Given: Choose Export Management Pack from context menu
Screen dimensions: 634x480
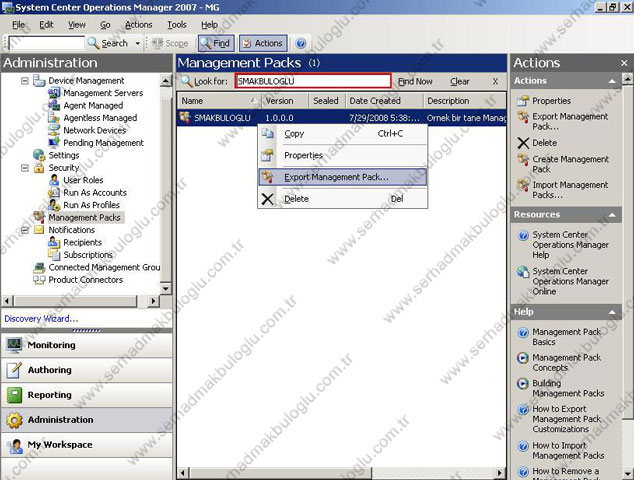Looking at the screenshot, I should coord(343,177).
